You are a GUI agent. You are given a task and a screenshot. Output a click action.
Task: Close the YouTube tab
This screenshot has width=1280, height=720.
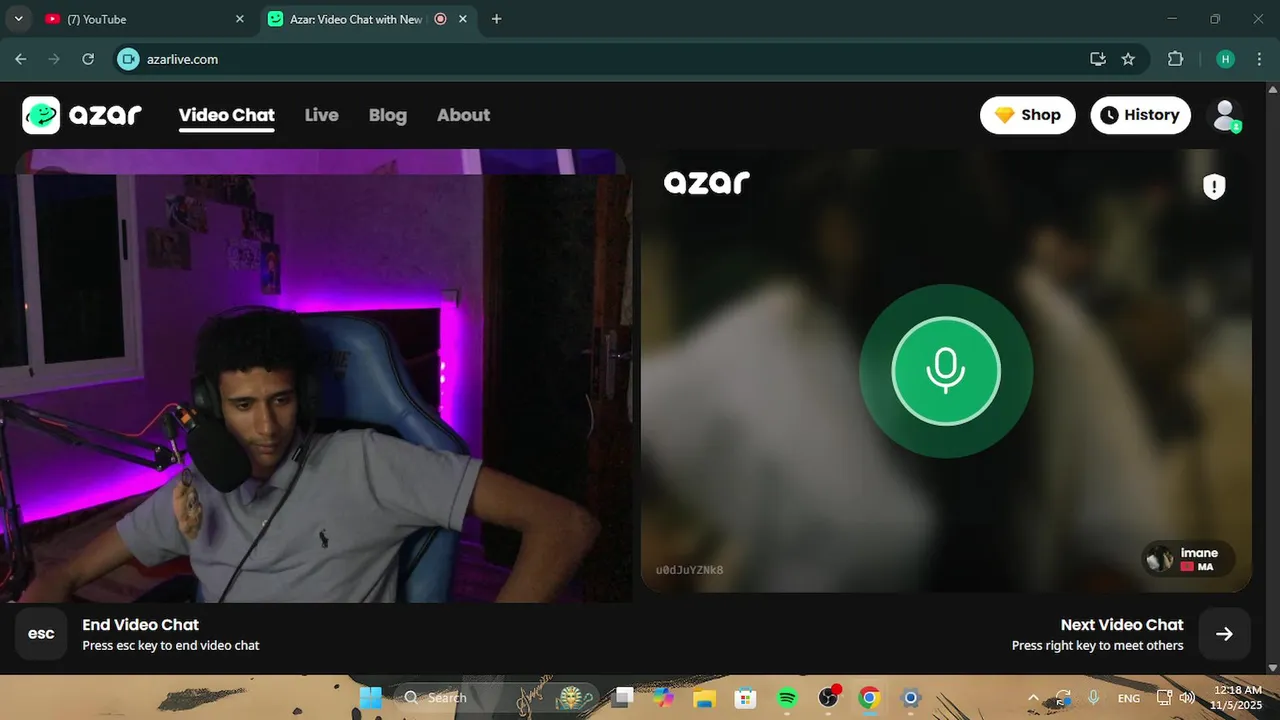click(x=239, y=19)
